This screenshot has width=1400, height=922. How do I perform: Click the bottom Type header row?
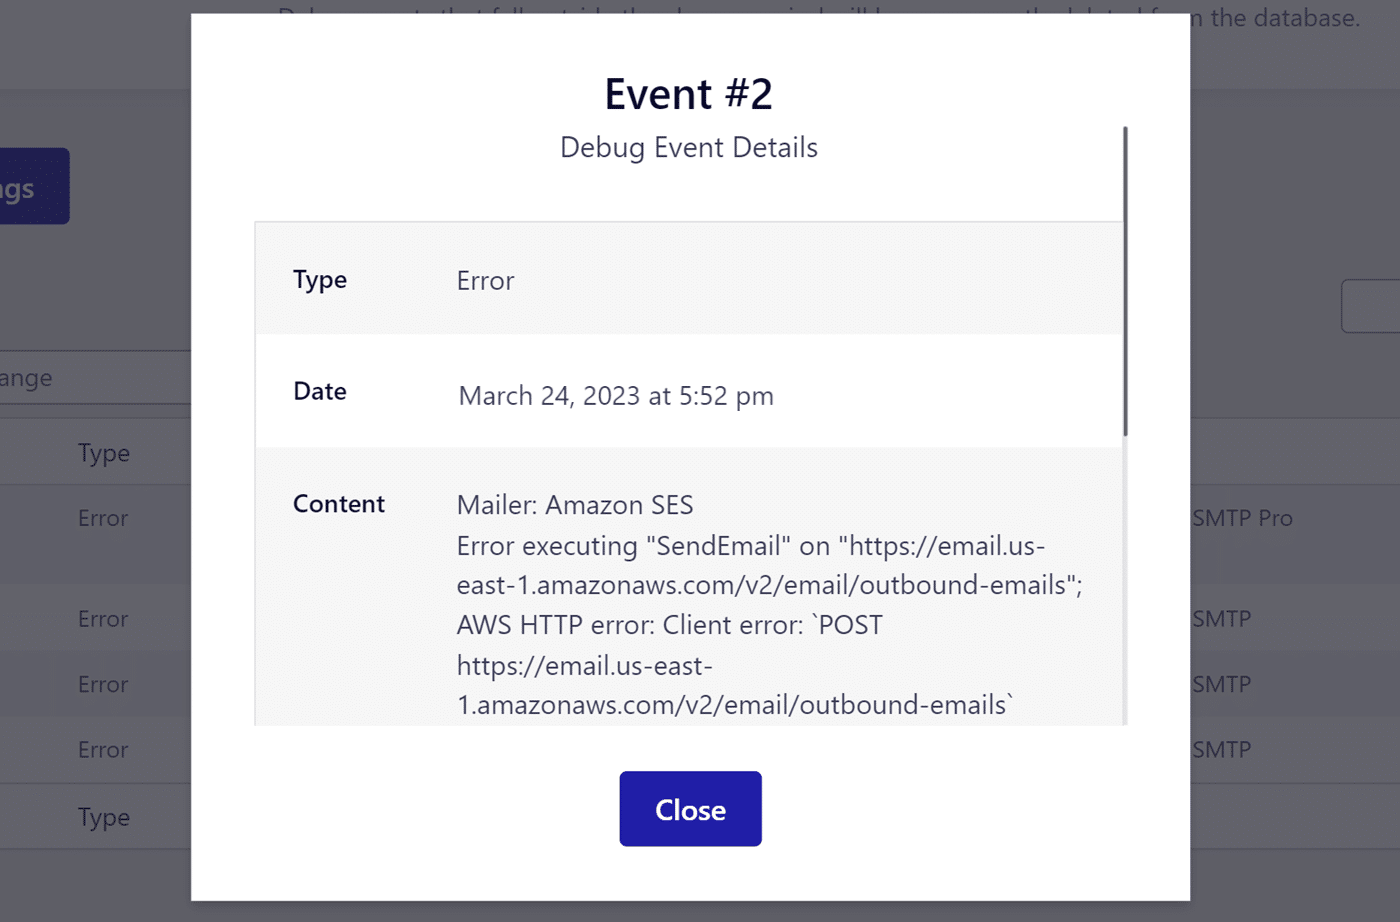click(103, 817)
